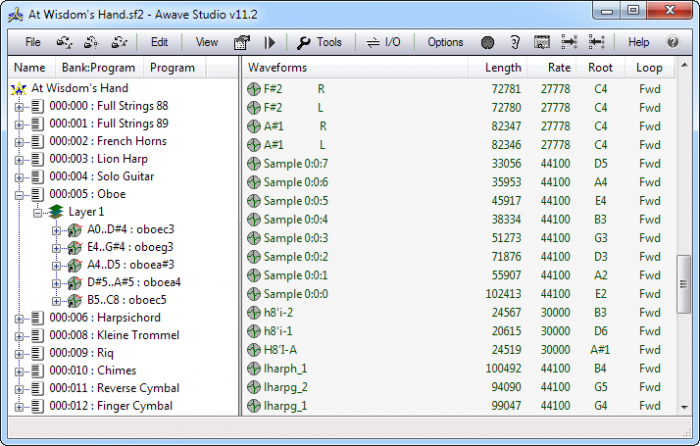The height and width of the screenshot is (446, 700).
Task: Expand the A0..D#4 oboec3 region
Action: (x=56, y=230)
